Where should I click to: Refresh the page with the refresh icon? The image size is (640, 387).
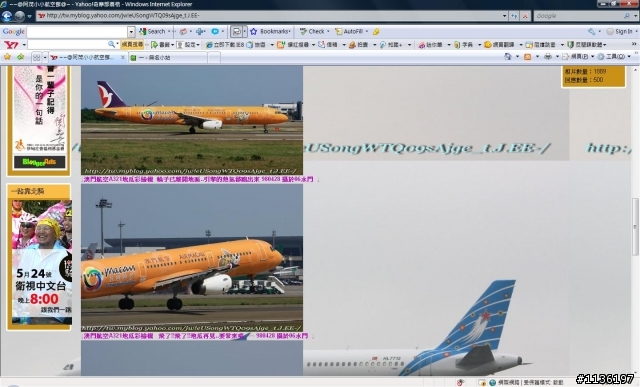[514, 16]
